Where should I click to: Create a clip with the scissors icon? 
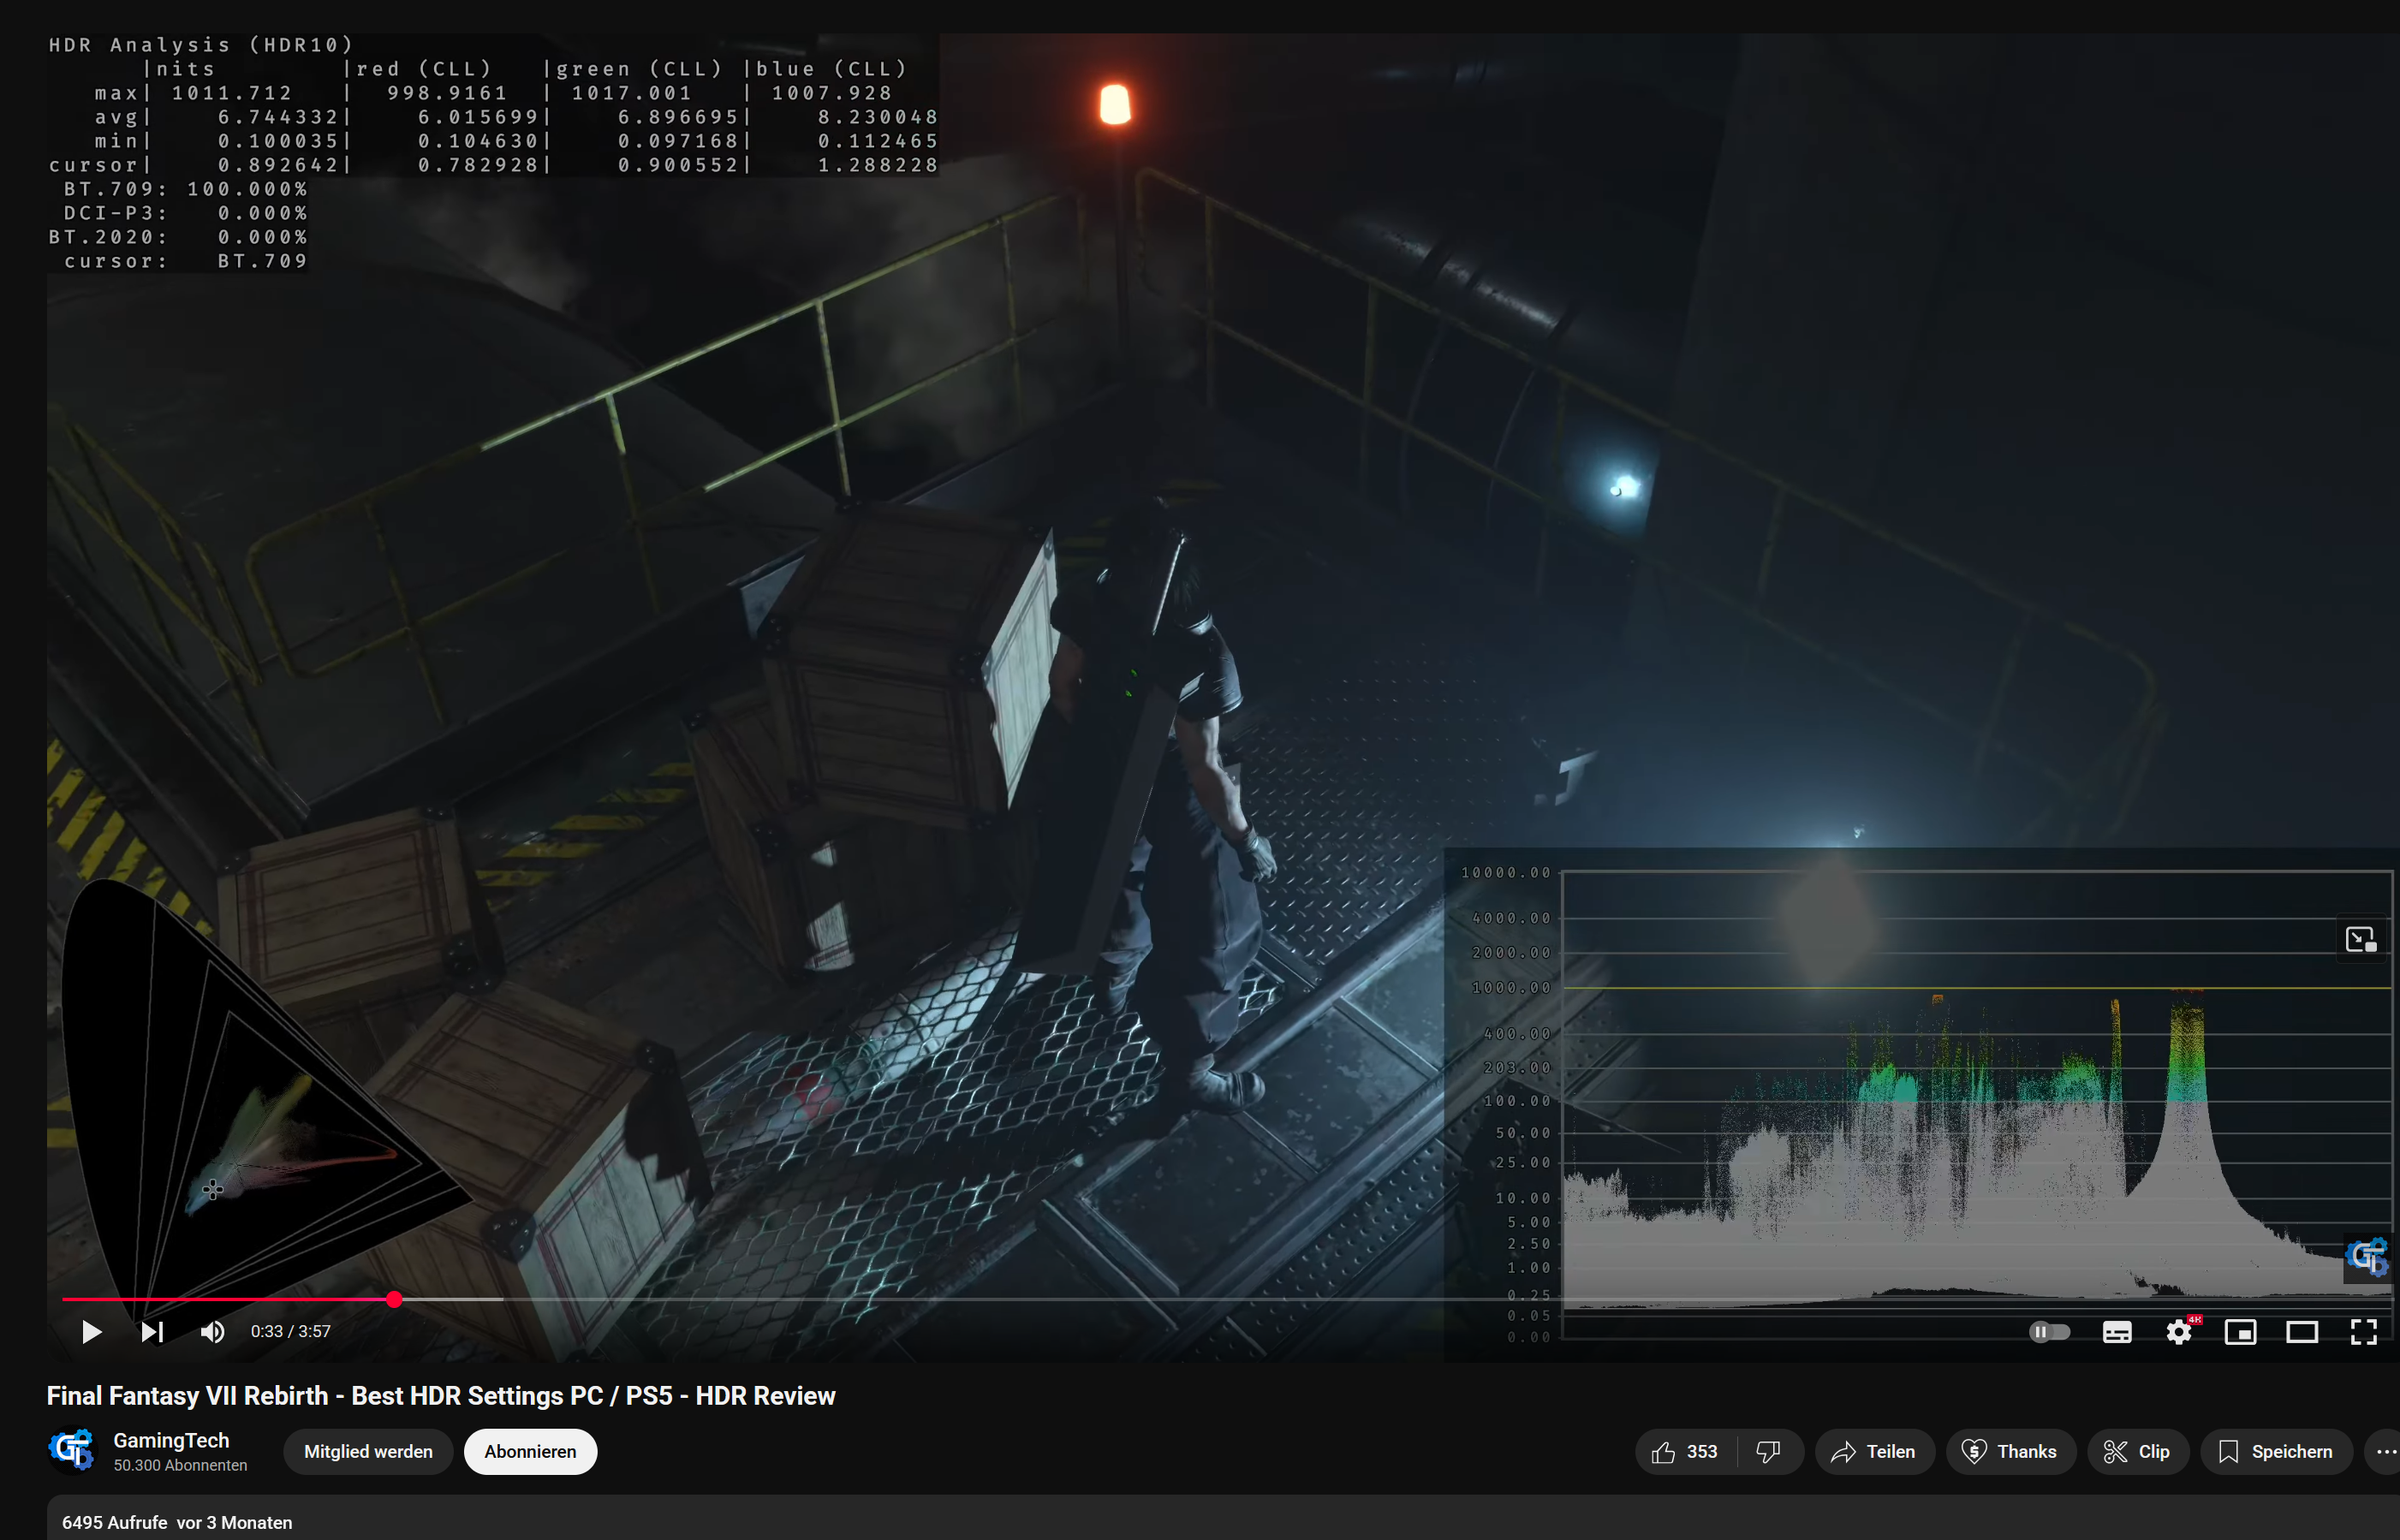pos(2138,1451)
